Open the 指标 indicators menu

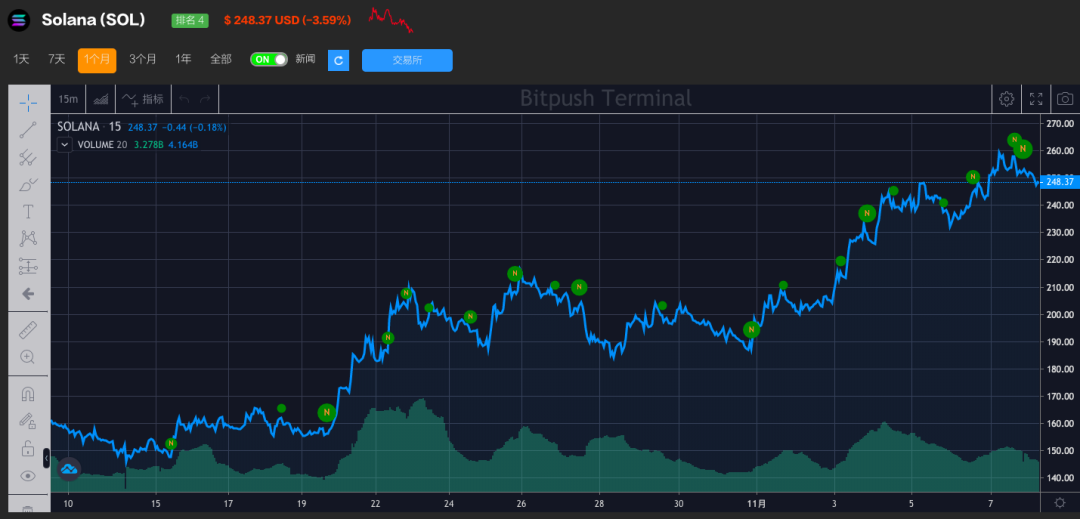(143, 99)
